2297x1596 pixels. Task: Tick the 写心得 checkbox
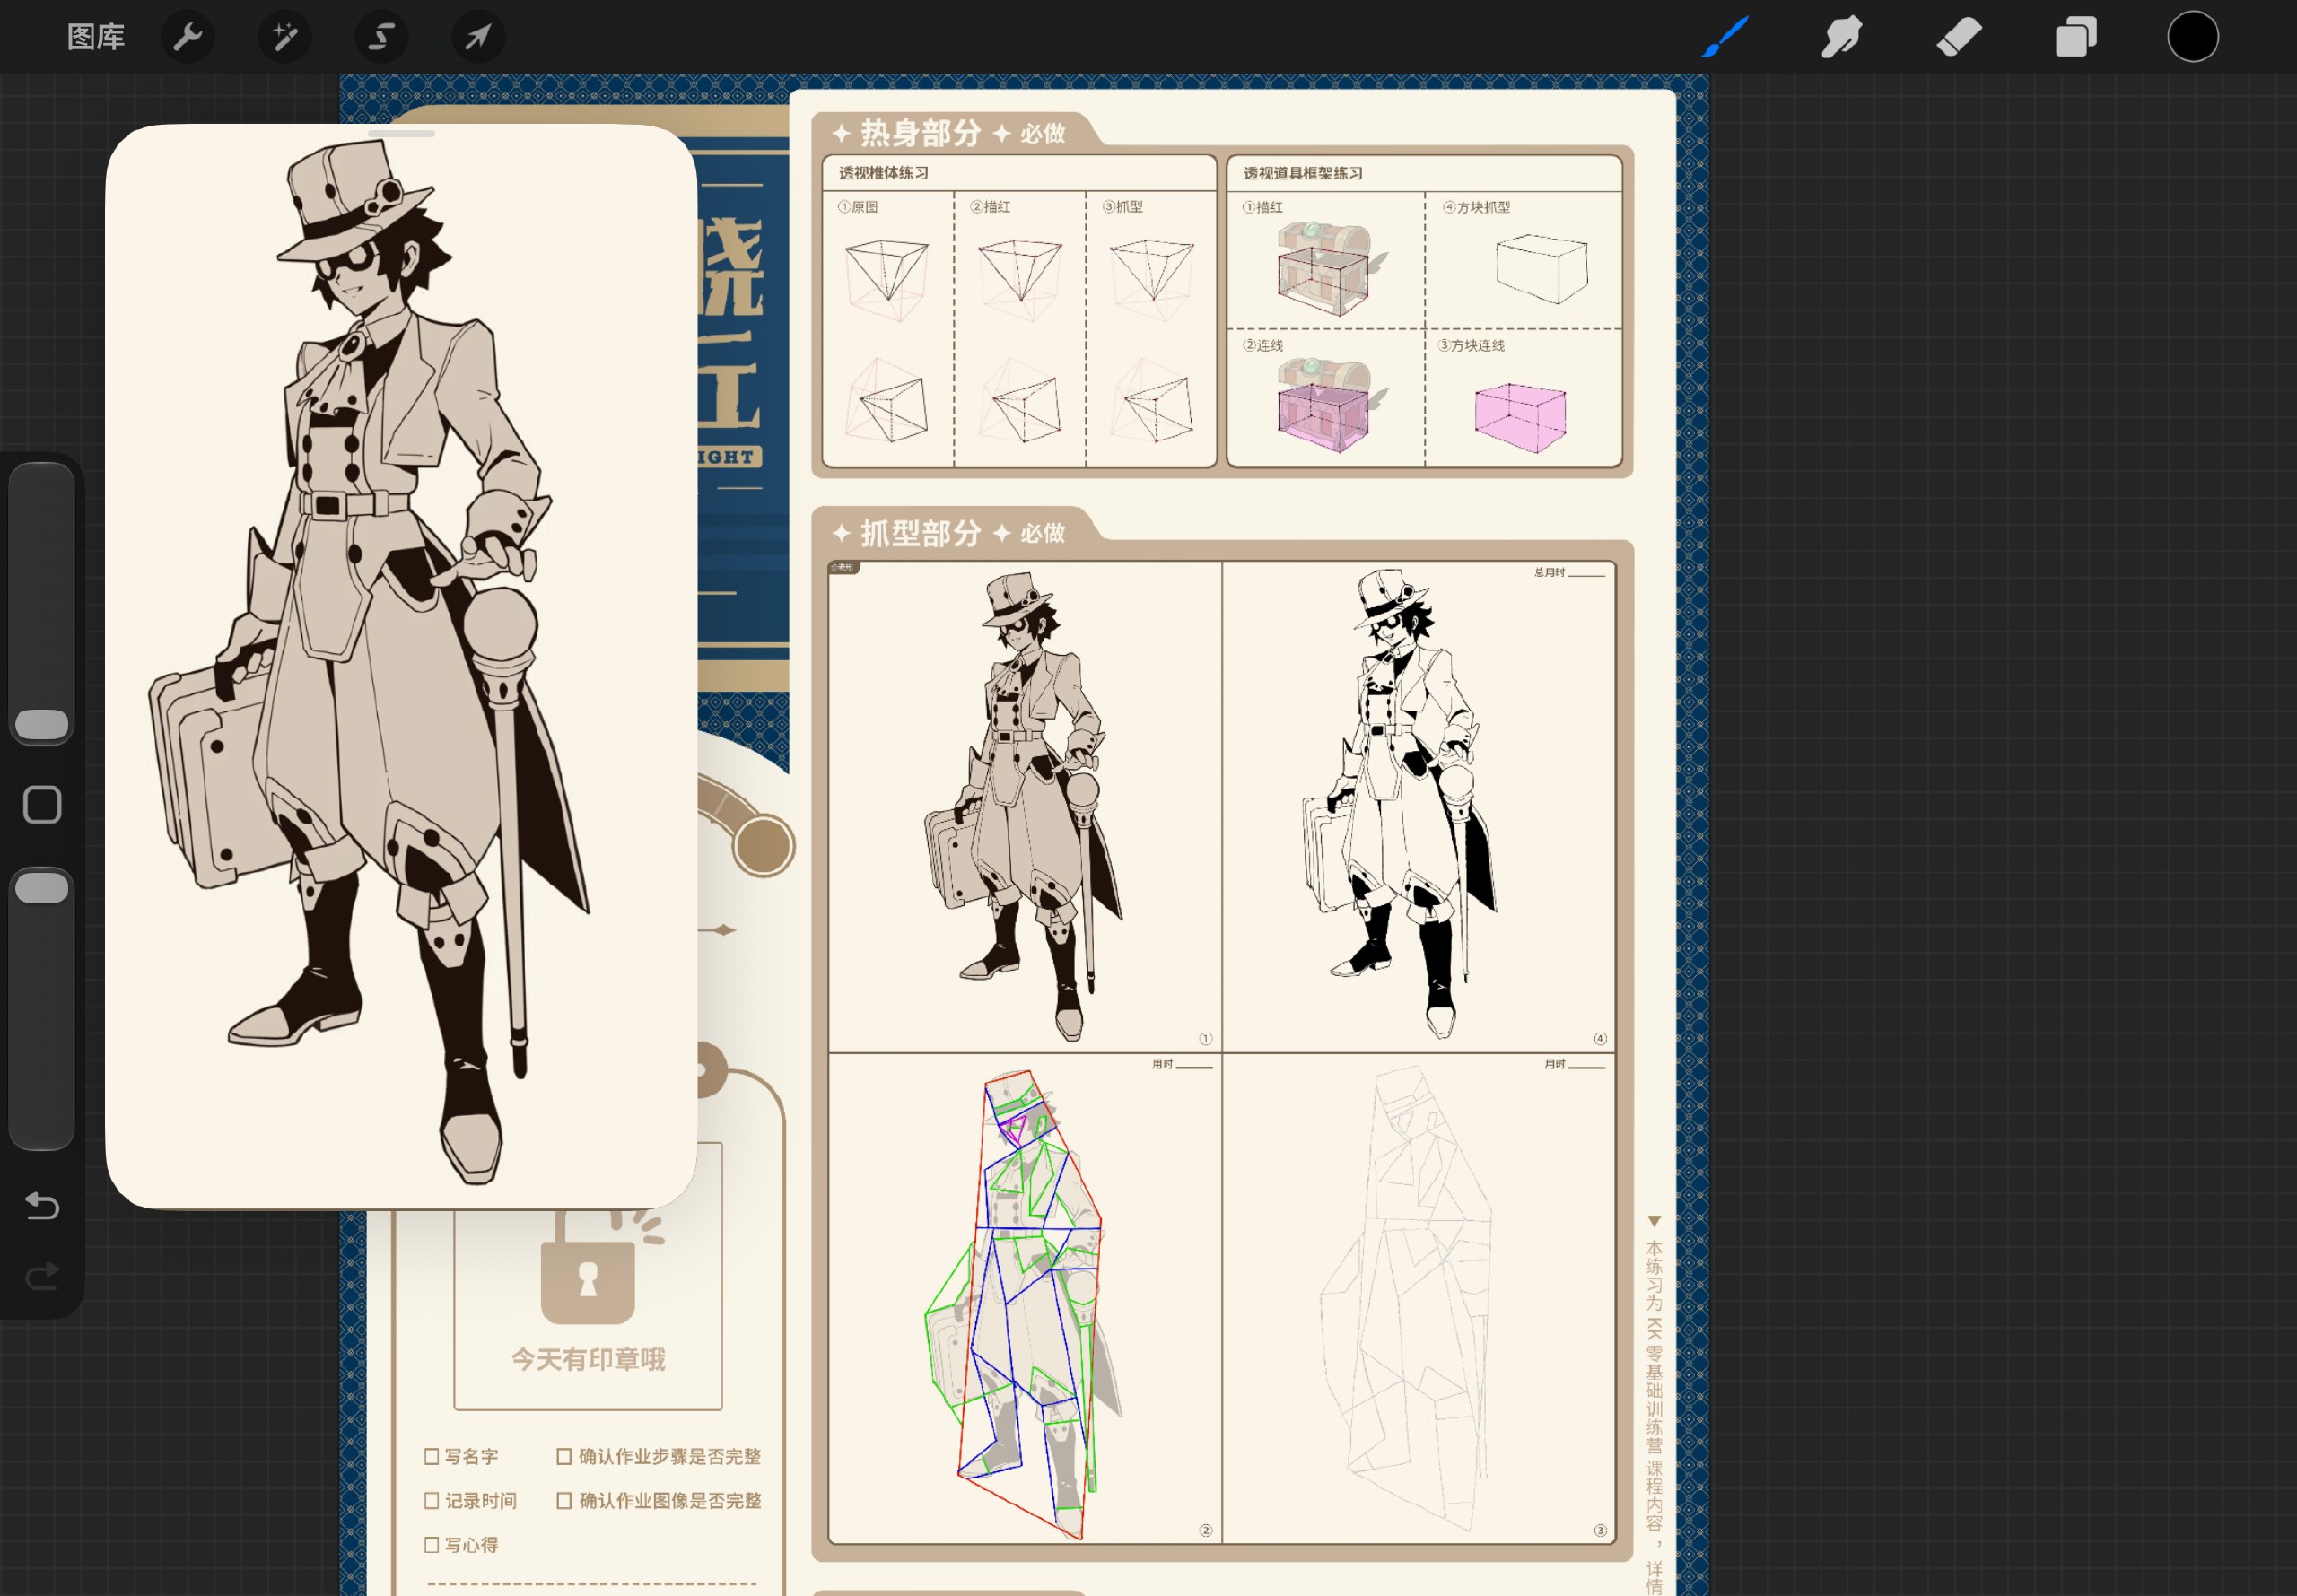432,1544
